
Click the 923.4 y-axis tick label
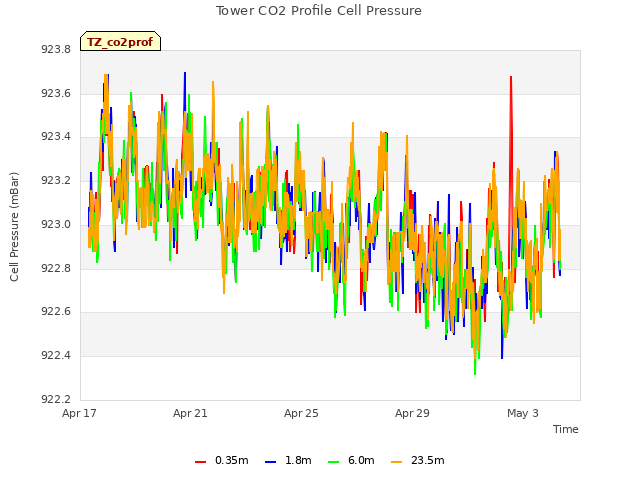[x=56, y=136]
